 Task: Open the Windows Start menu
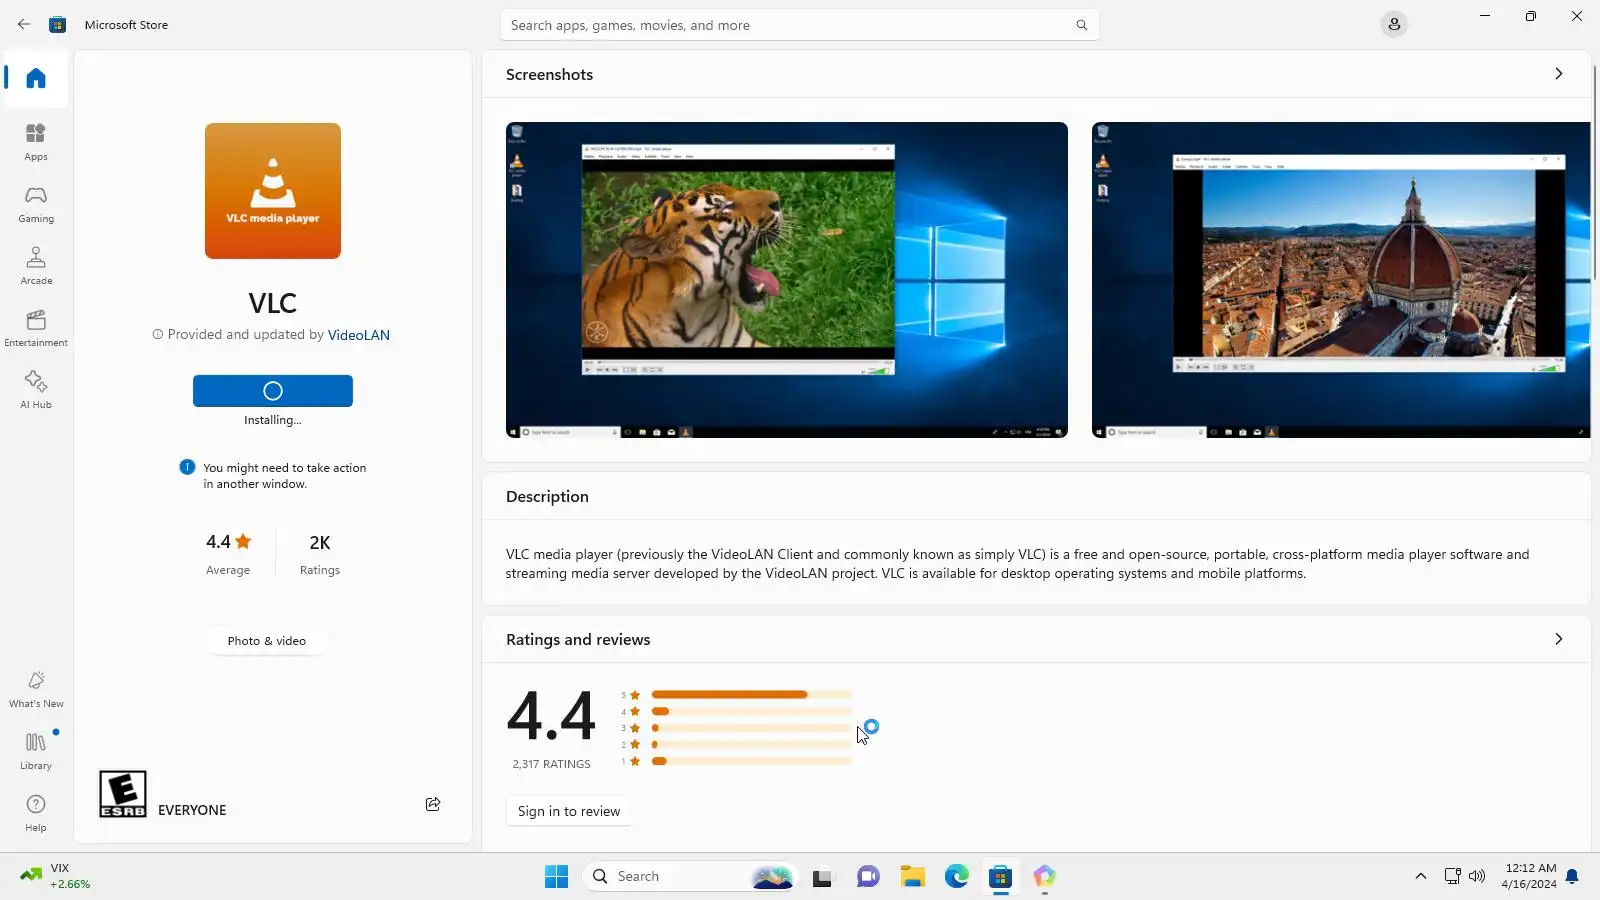(557, 876)
